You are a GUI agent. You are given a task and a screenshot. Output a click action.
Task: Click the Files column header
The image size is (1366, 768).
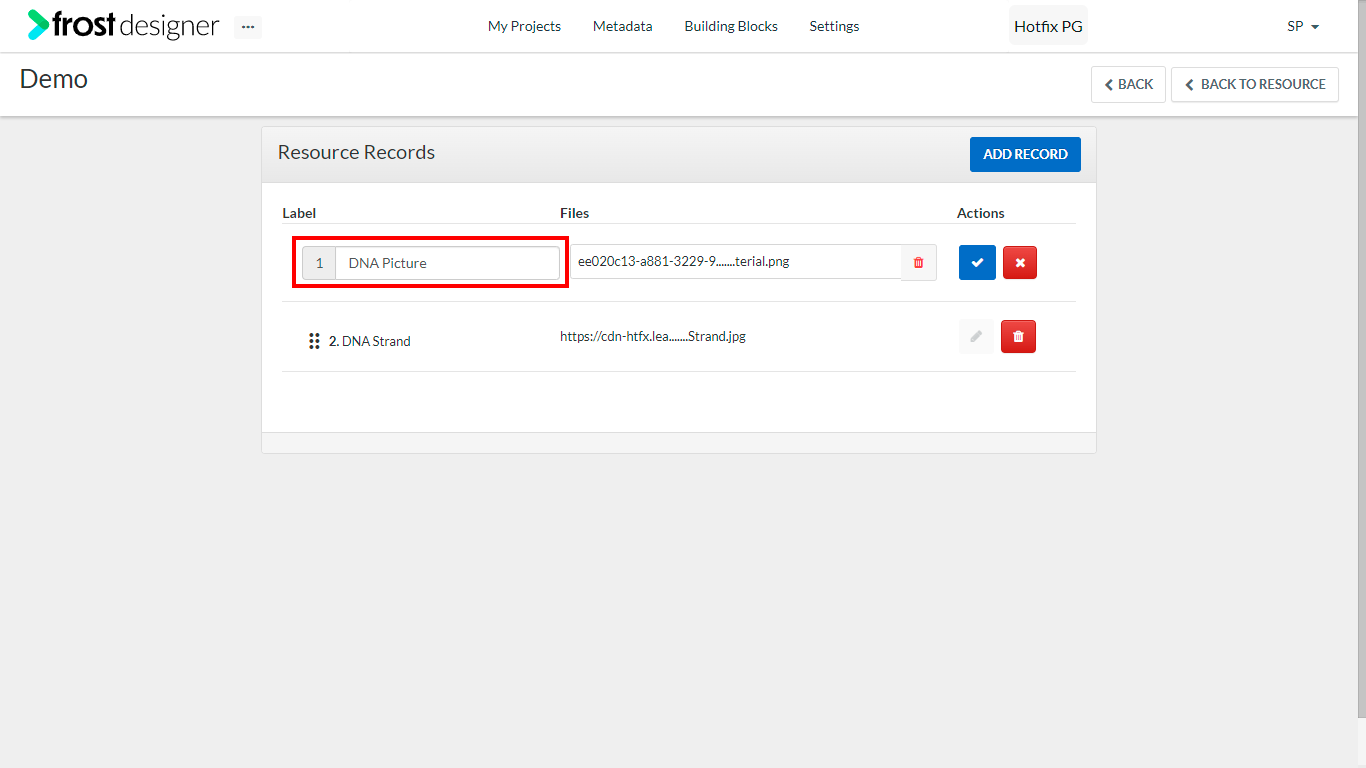[x=574, y=213]
